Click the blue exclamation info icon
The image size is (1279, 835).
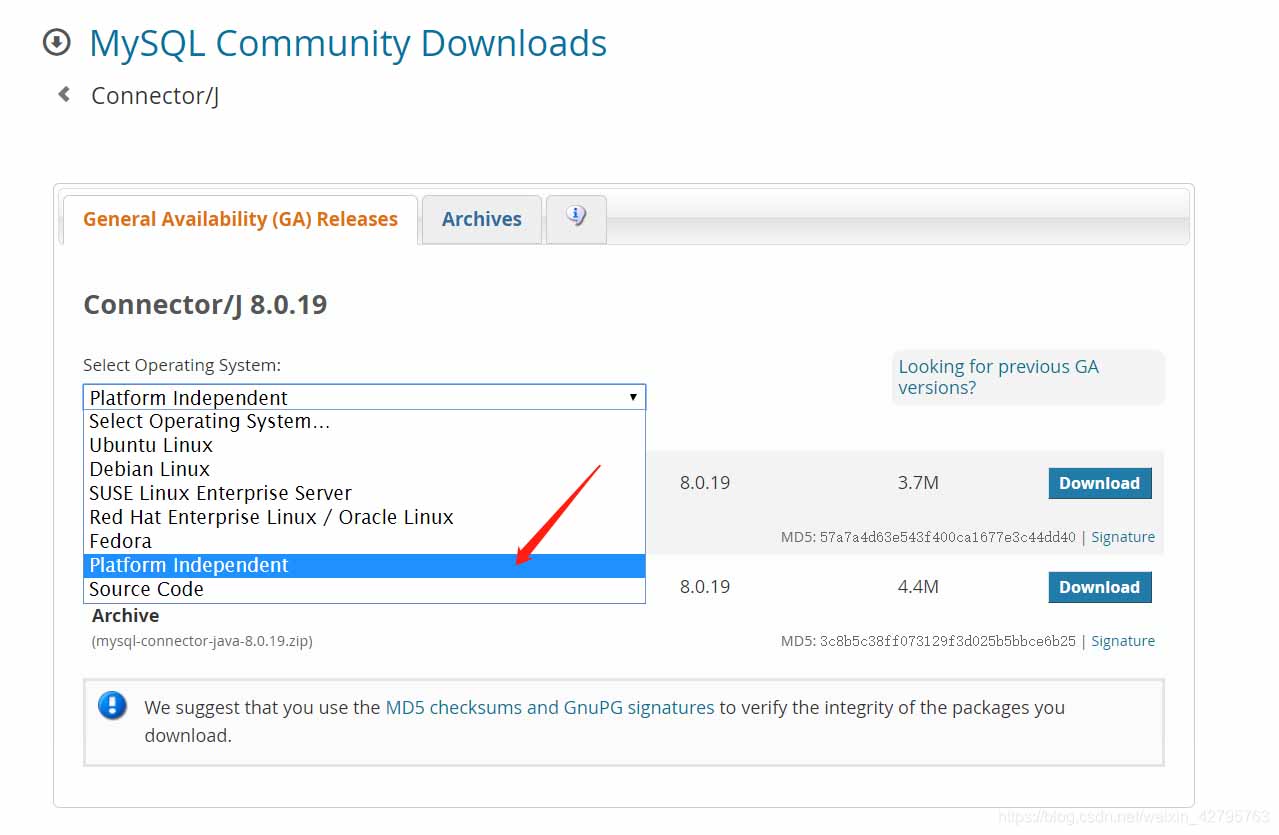point(112,706)
